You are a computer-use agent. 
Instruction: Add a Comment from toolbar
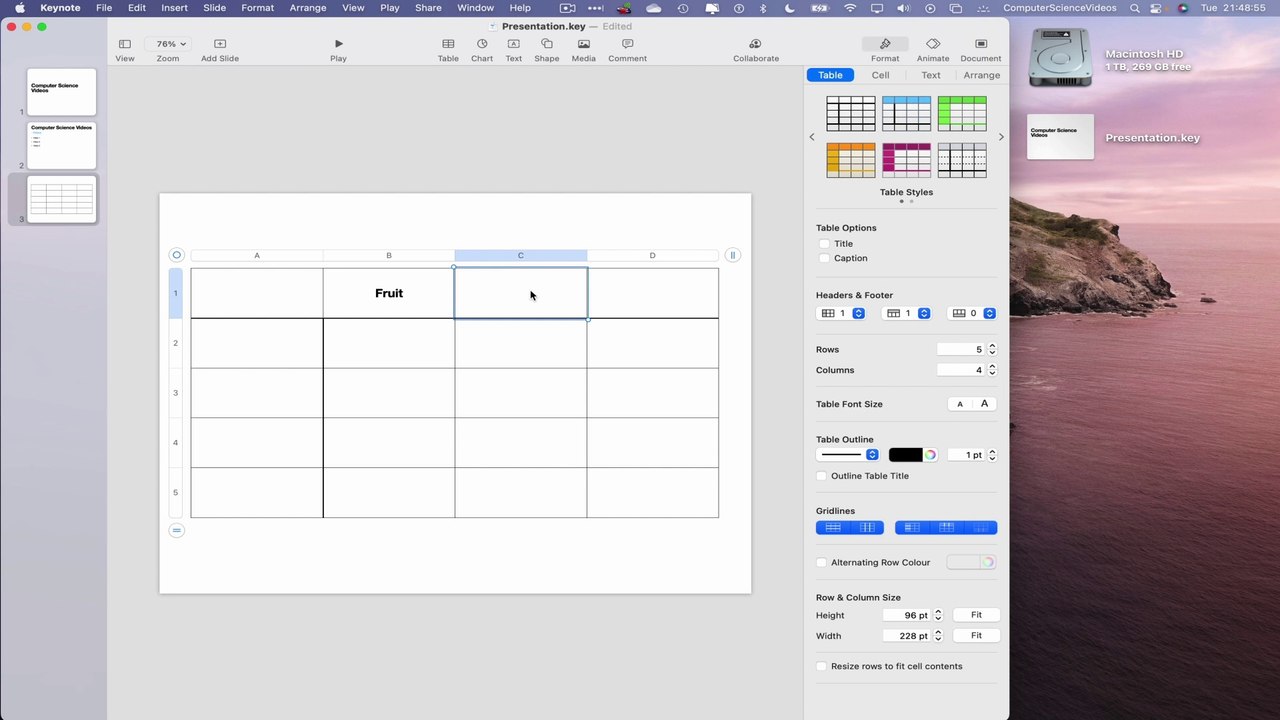(628, 49)
